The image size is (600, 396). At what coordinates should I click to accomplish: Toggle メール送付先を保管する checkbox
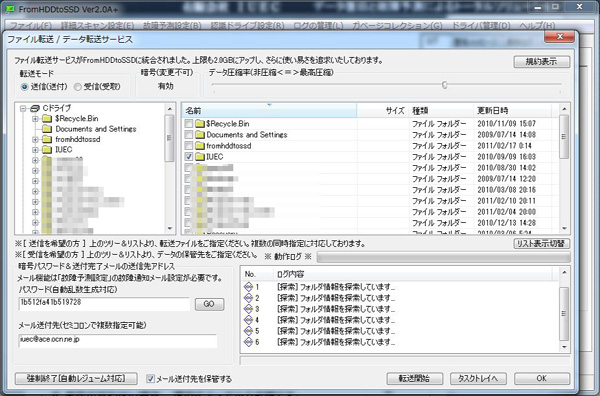(150, 379)
